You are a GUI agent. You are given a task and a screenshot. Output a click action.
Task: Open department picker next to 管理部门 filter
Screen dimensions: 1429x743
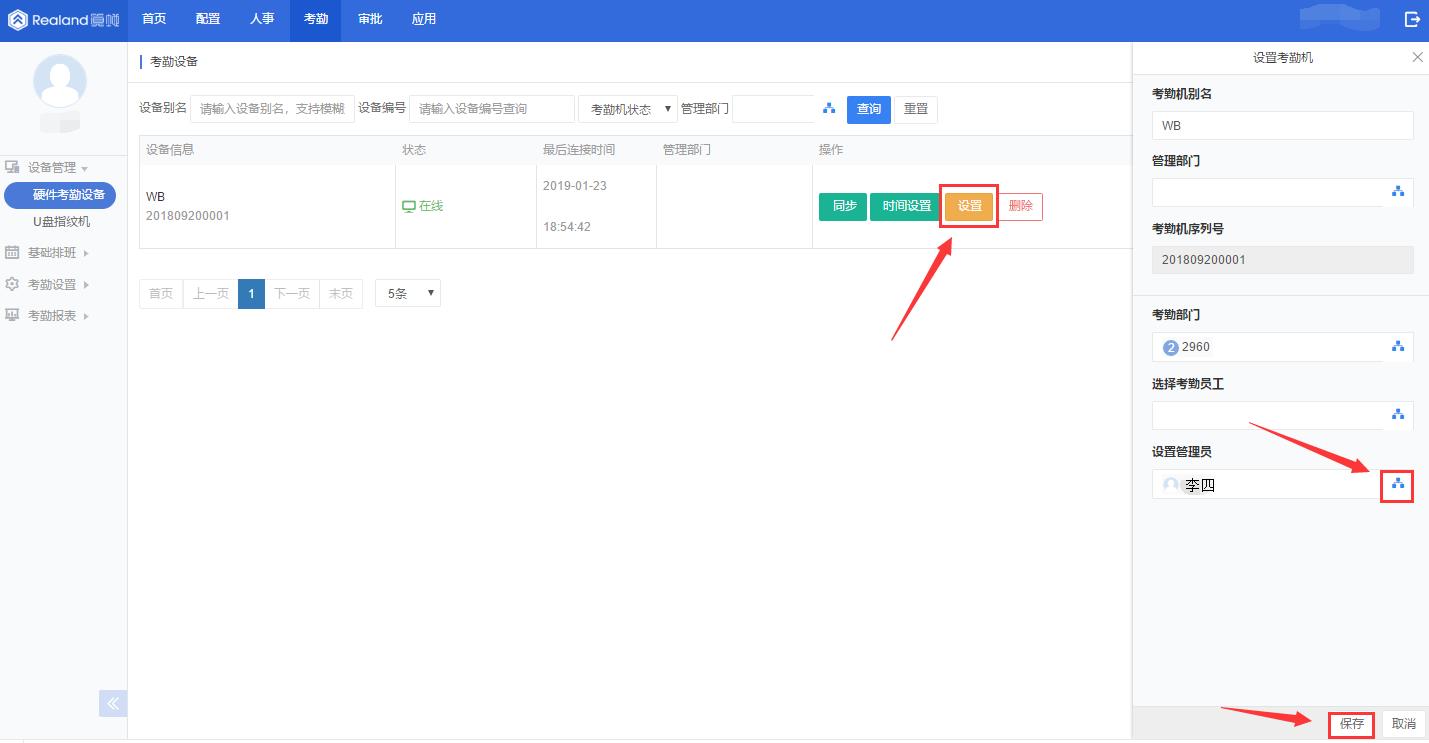tap(828, 109)
